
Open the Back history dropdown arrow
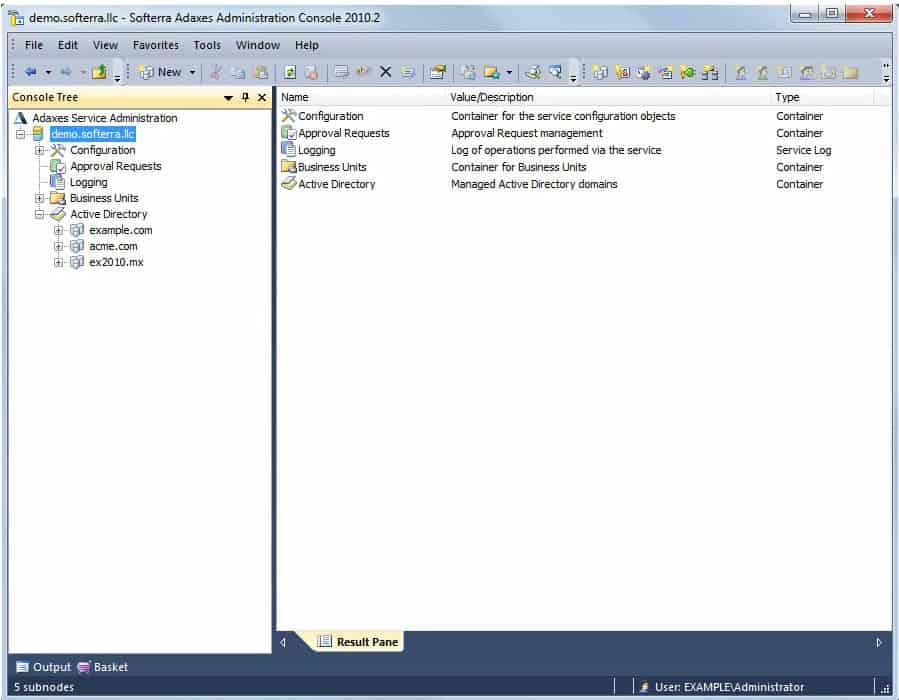pos(48,72)
